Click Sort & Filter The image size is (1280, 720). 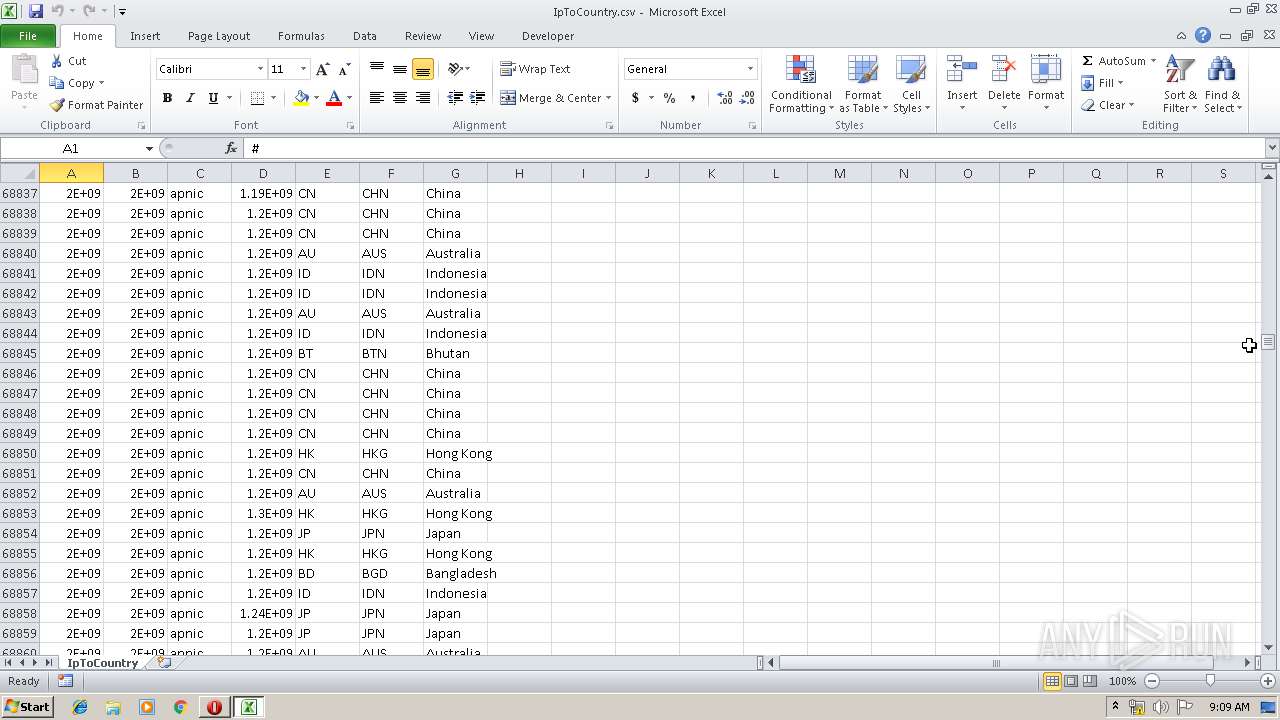pos(1180,85)
